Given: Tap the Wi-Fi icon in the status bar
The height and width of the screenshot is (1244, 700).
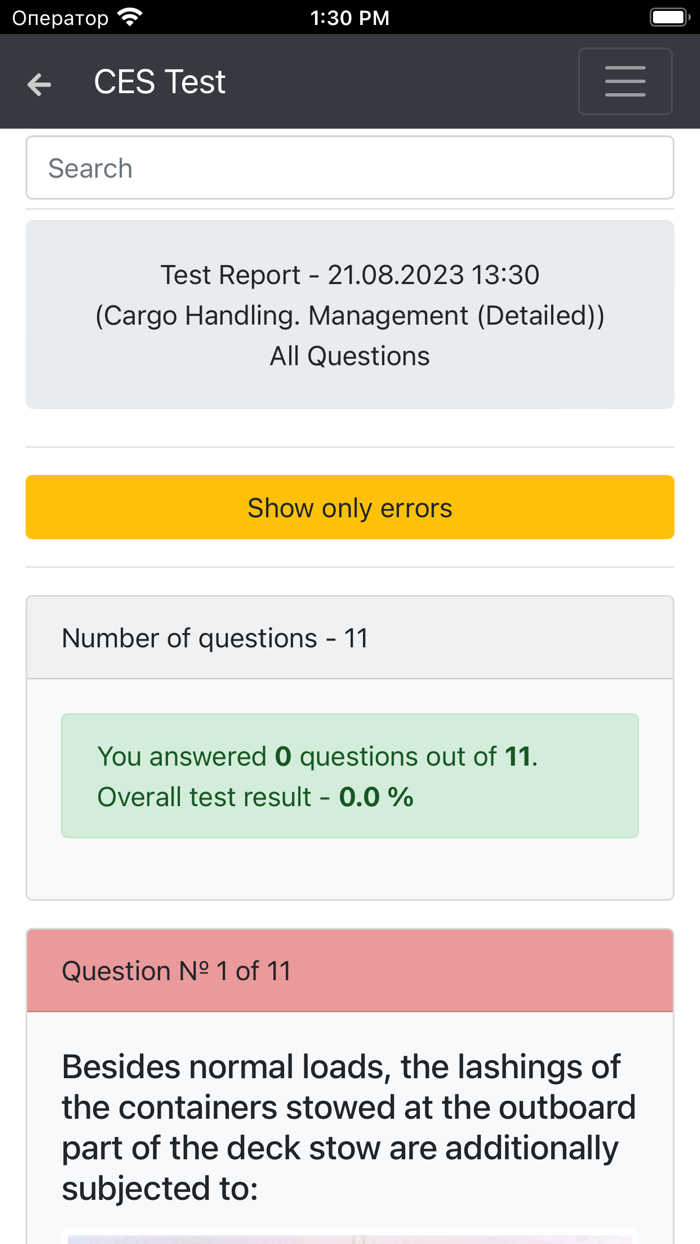Looking at the screenshot, I should pos(131,16).
